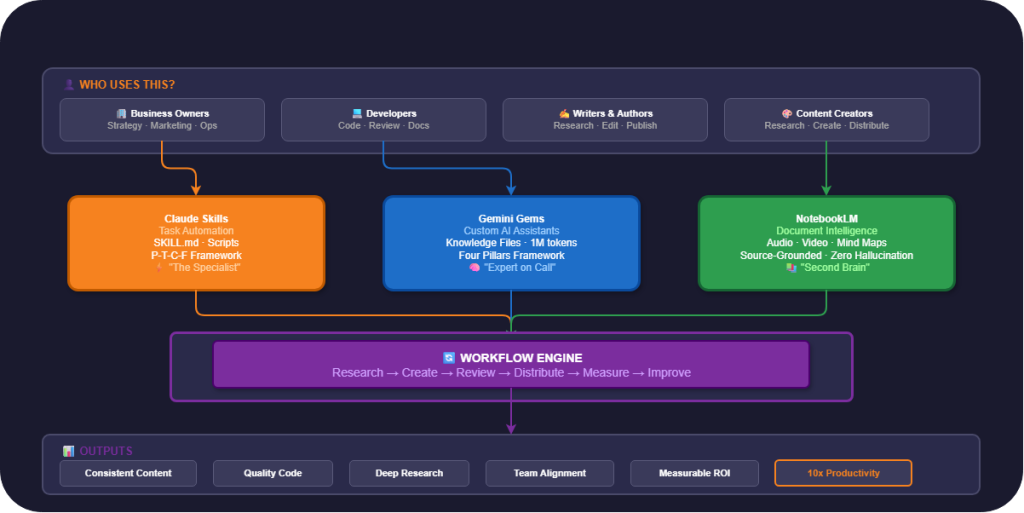The height and width of the screenshot is (513, 1024).
Task: Click the purple Workflow Engine block
Action: (511, 365)
